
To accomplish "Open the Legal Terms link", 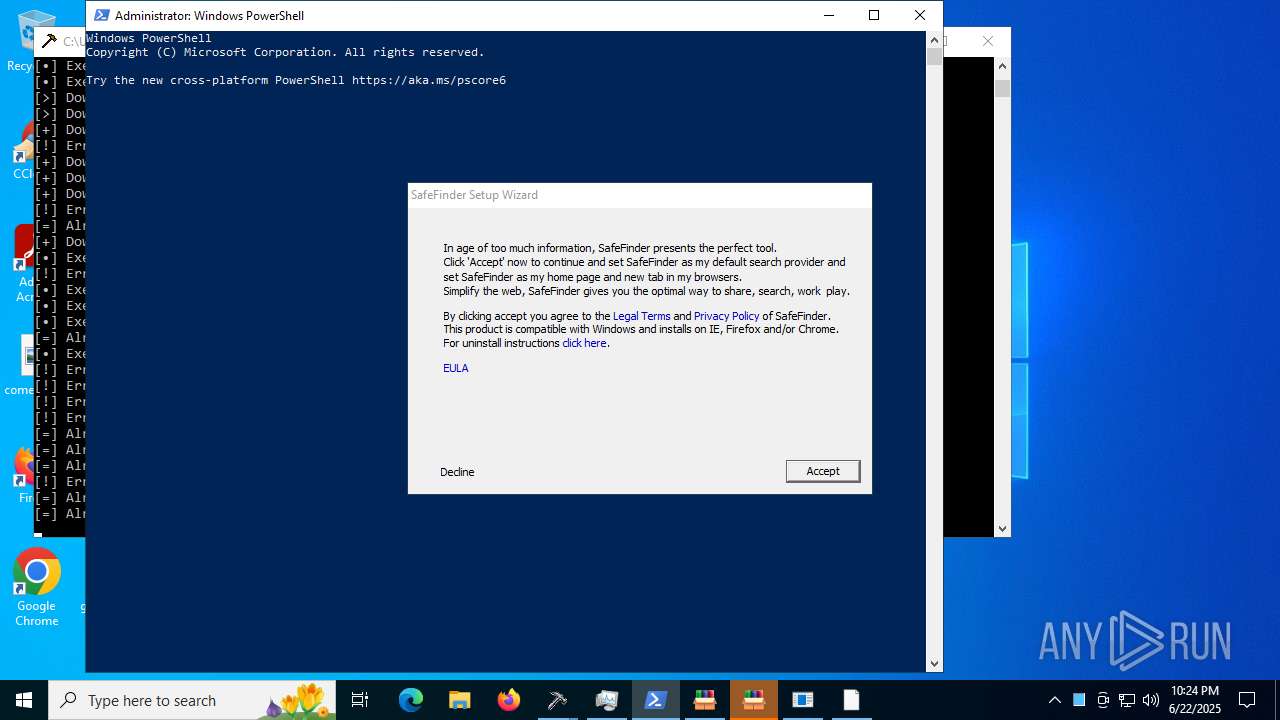I will [x=641, y=316].
